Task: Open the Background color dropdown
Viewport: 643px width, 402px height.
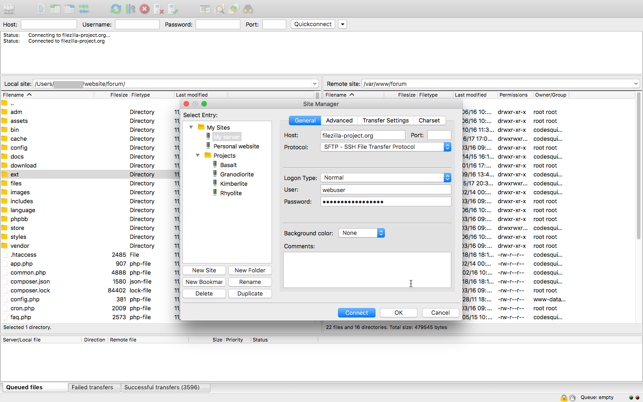Action: coord(380,233)
